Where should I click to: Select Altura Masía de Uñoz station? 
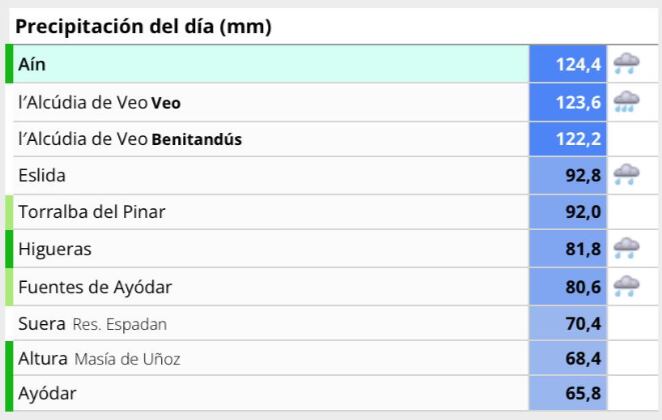point(99,359)
